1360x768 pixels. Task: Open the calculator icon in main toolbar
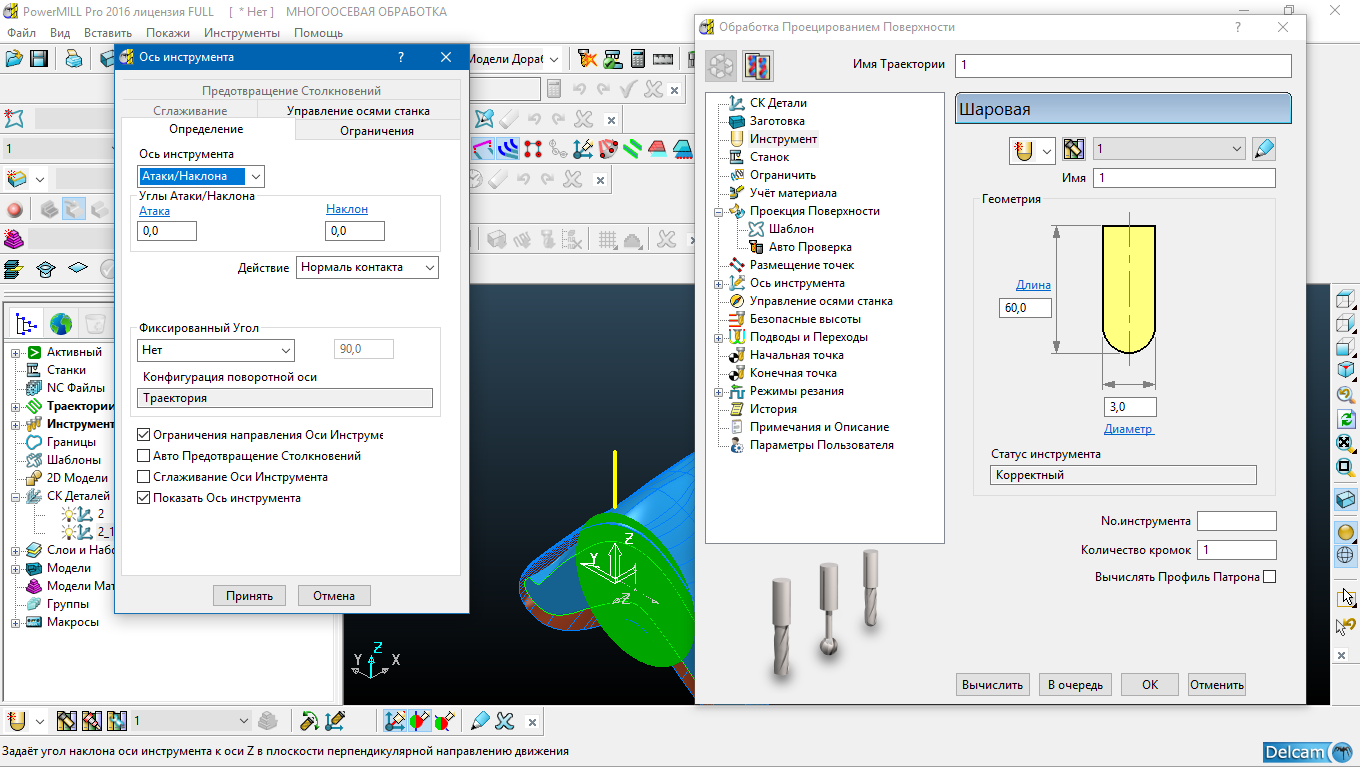[x=638, y=59]
